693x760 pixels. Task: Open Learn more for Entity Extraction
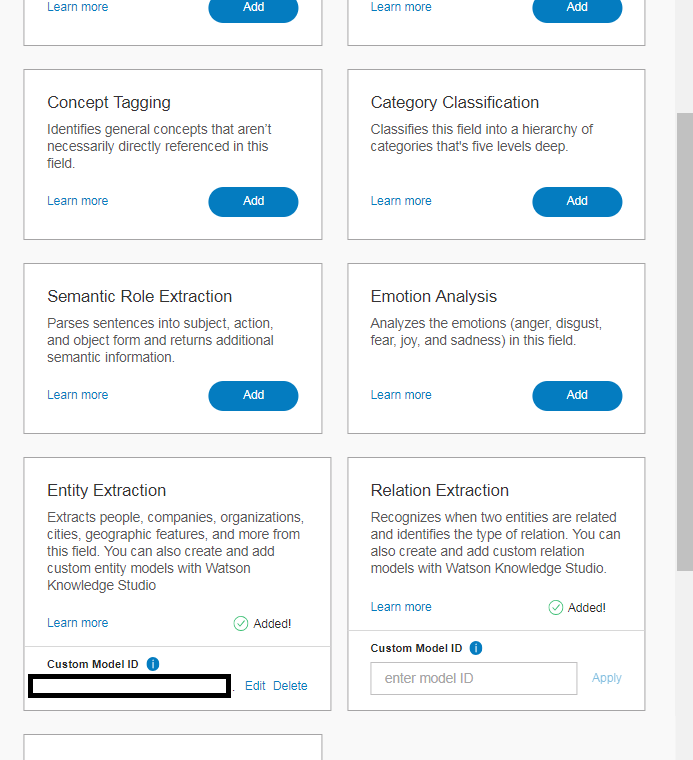(77, 623)
